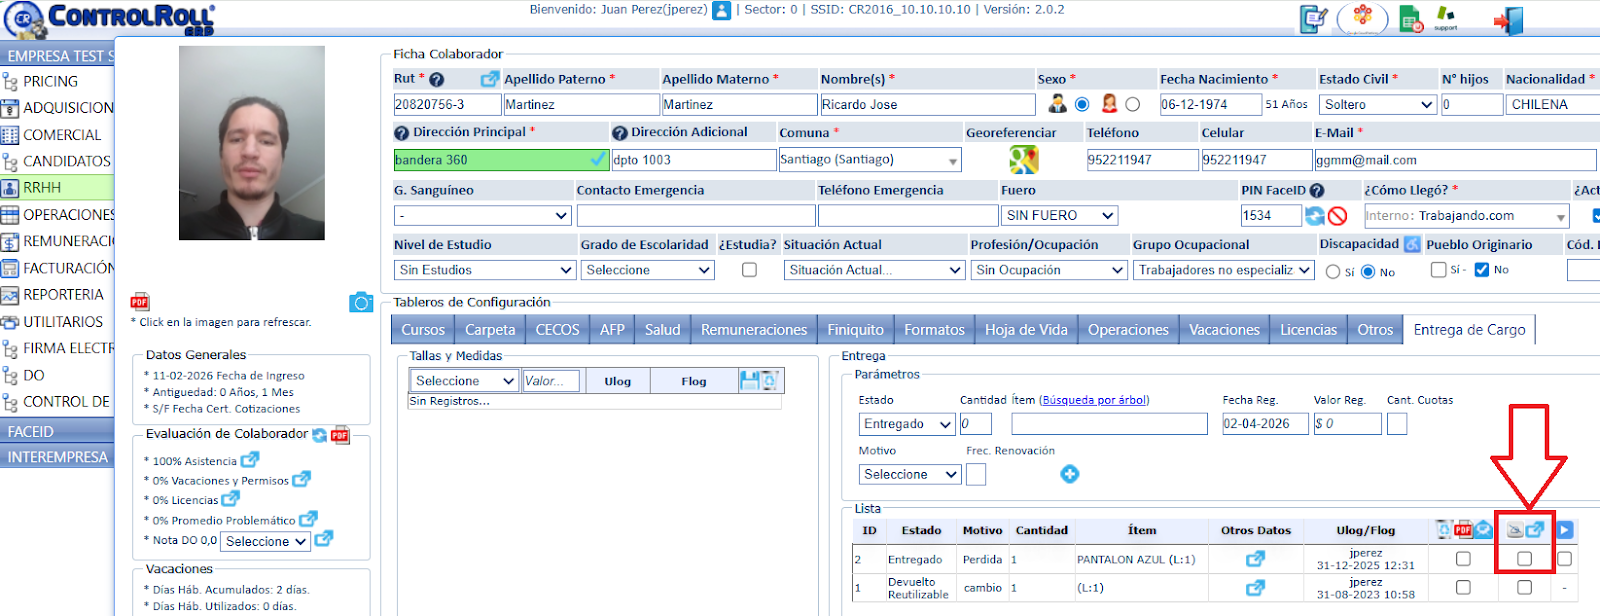Click the Georeferenciar map icon
Screen dimensions: 1600x616
(x=1023, y=160)
